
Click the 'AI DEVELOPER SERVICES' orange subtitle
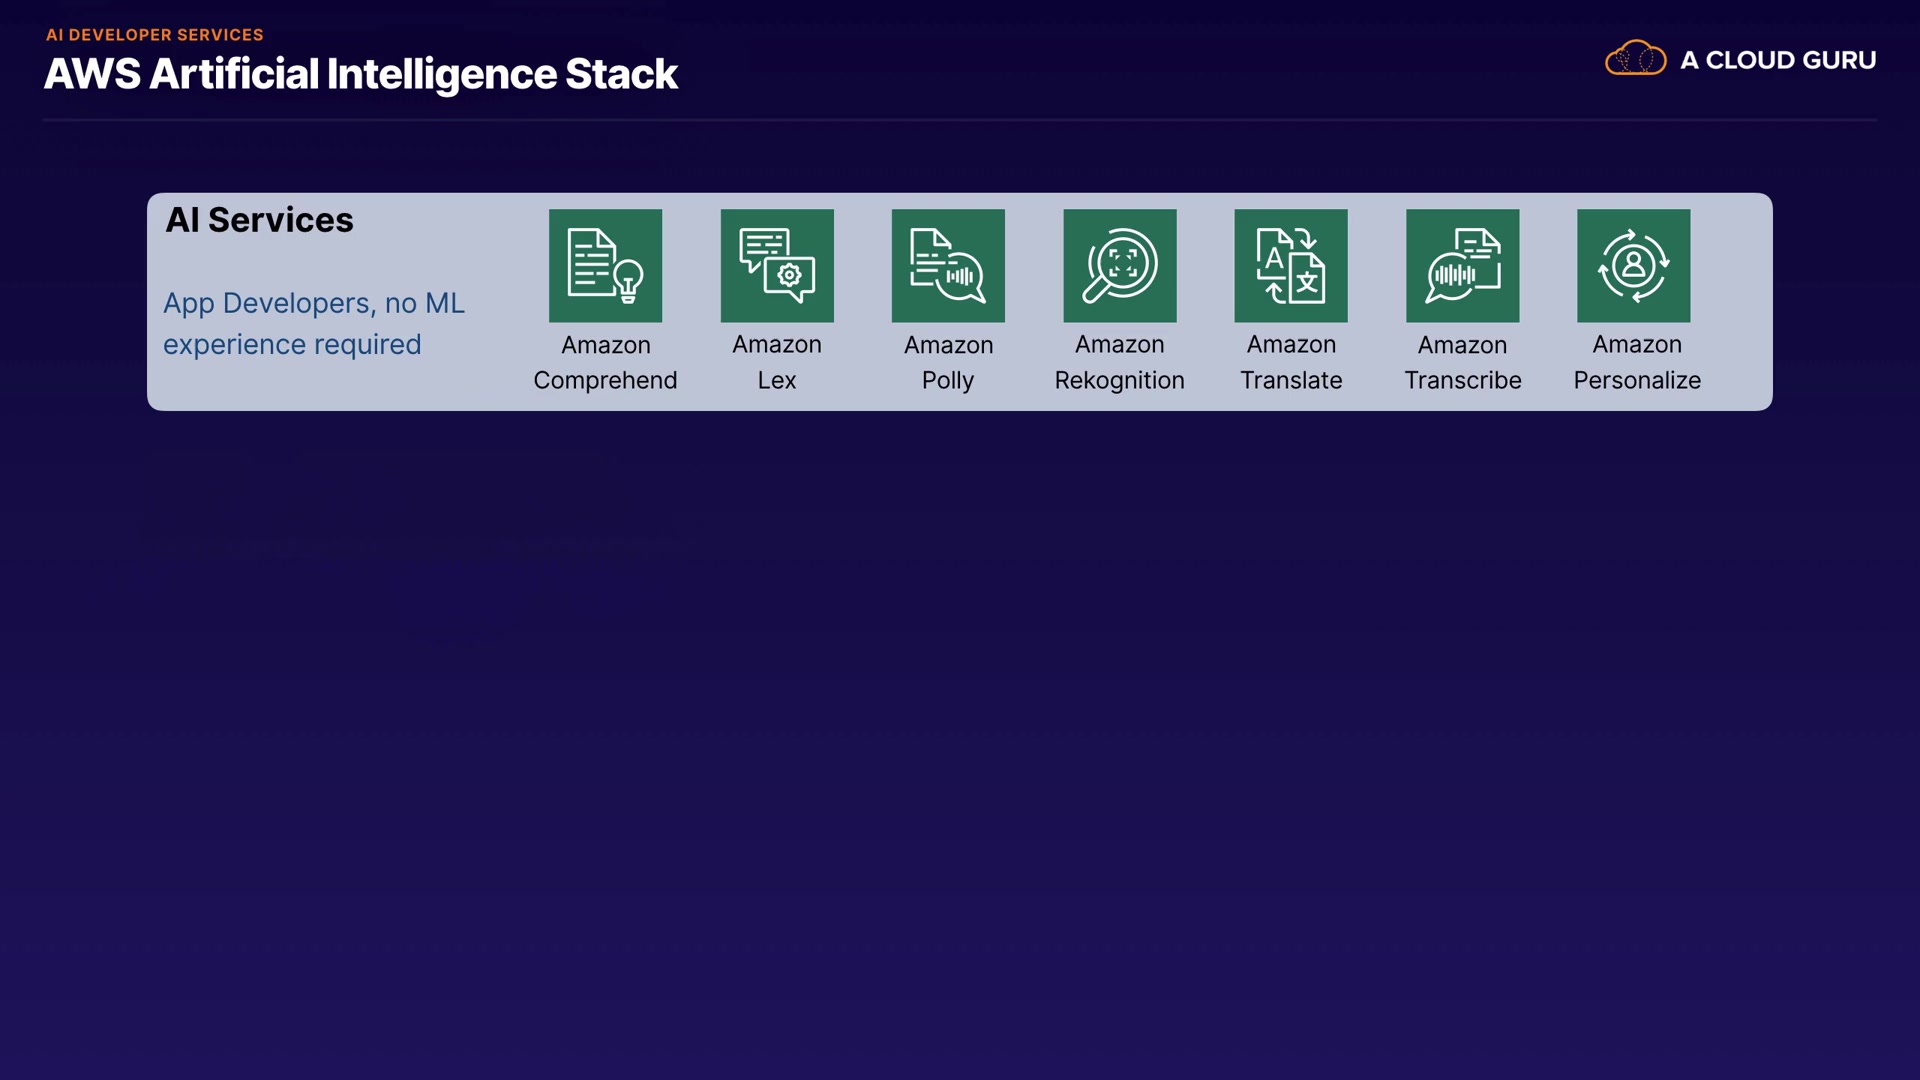pos(154,35)
